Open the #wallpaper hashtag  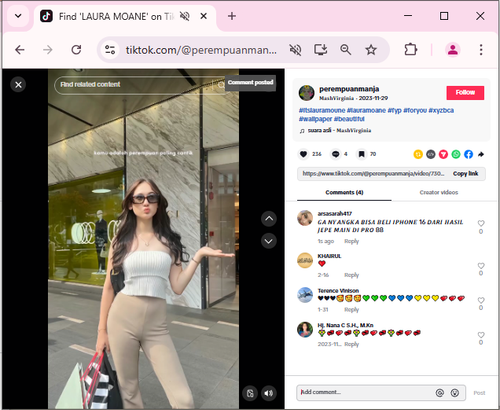click(x=315, y=119)
